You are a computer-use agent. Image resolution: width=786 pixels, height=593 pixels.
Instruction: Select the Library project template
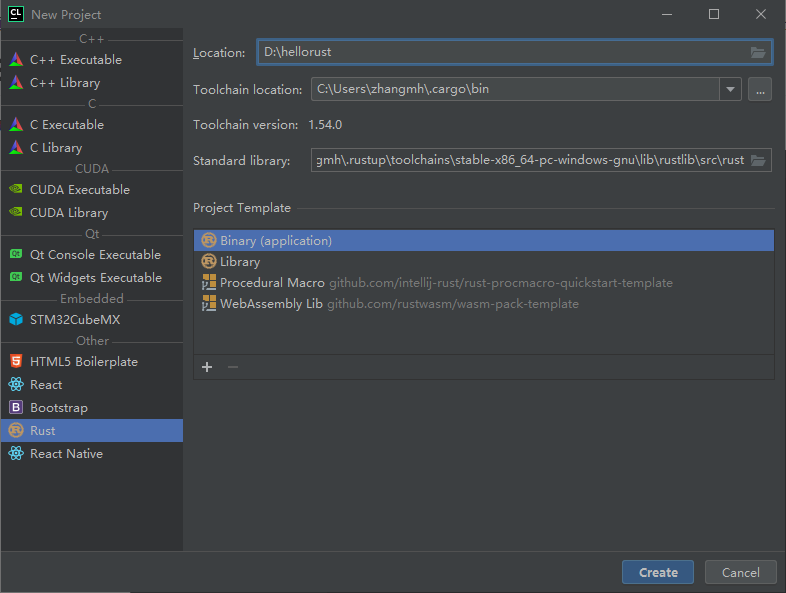coord(484,262)
